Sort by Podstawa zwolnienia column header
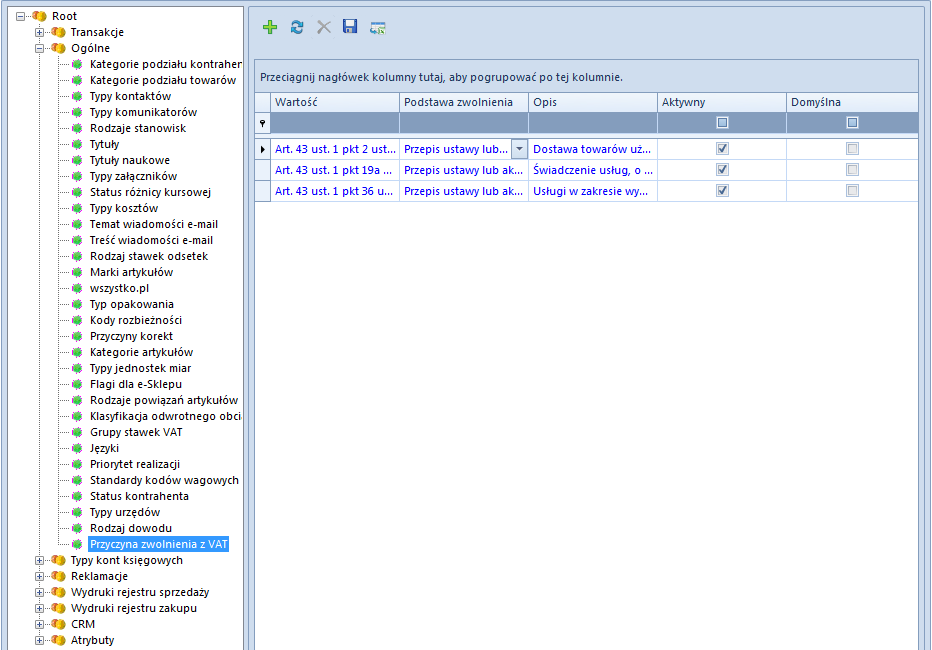The width and height of the screenshot is (932, 650). pos(464,102)
